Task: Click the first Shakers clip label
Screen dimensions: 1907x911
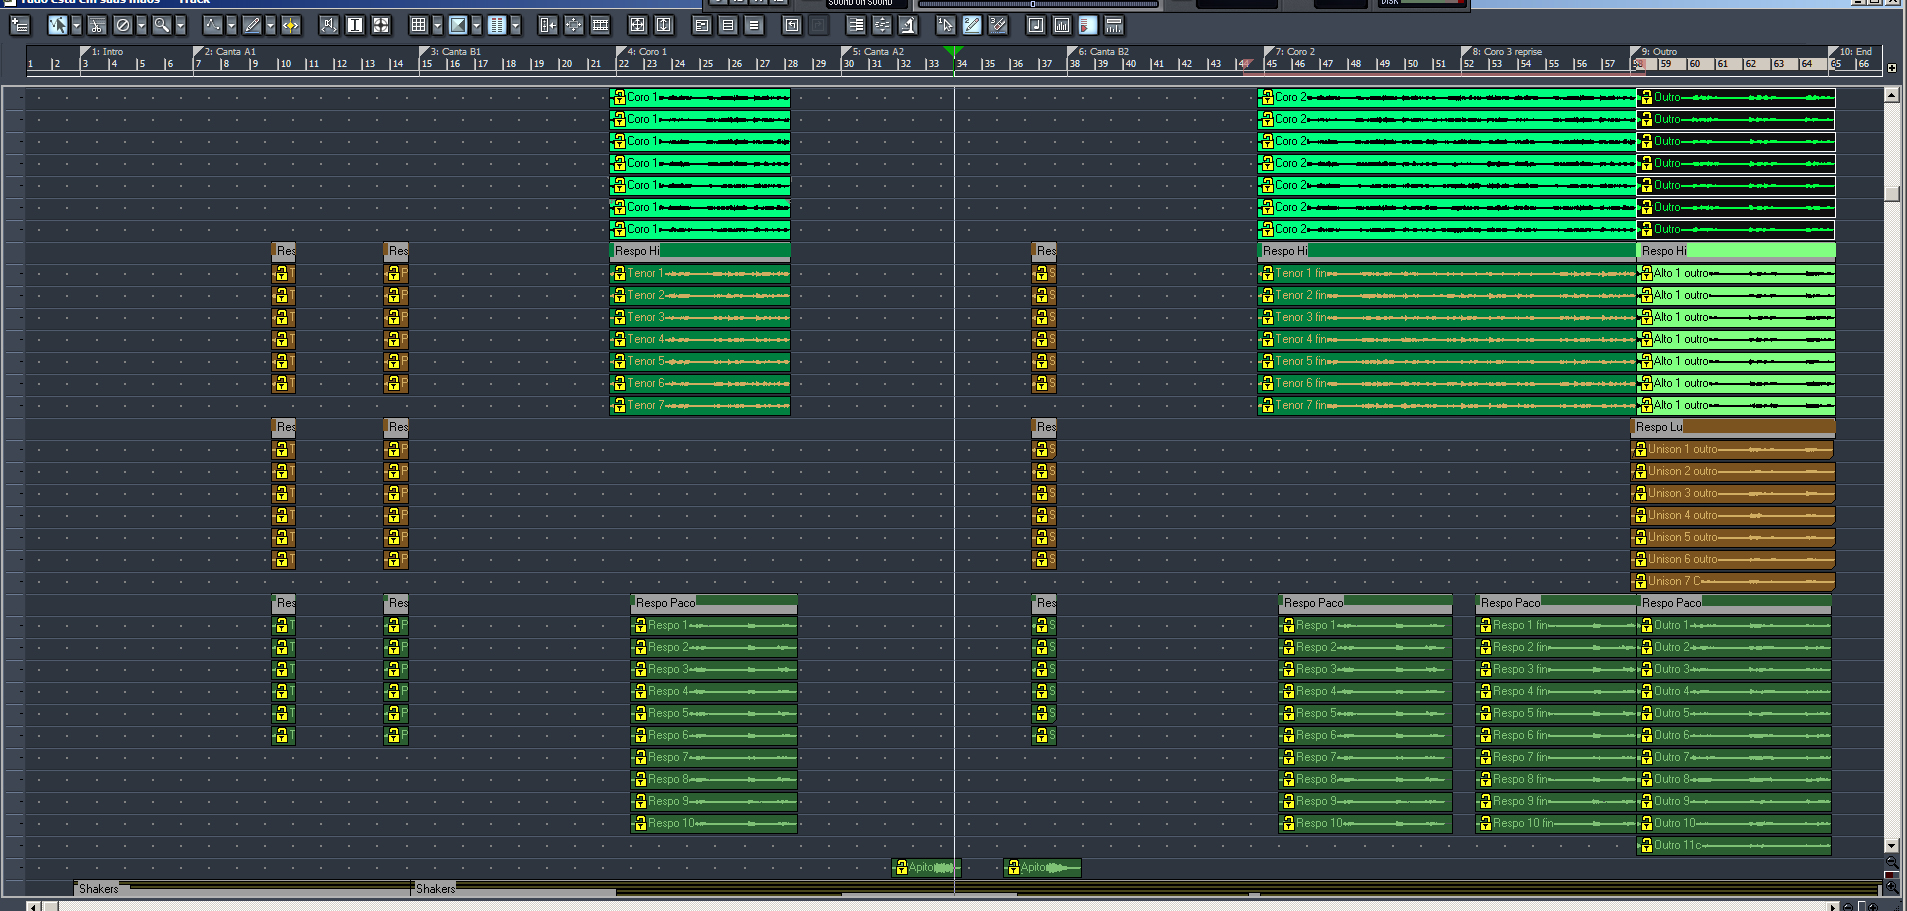Action: [x=98, y=889]
